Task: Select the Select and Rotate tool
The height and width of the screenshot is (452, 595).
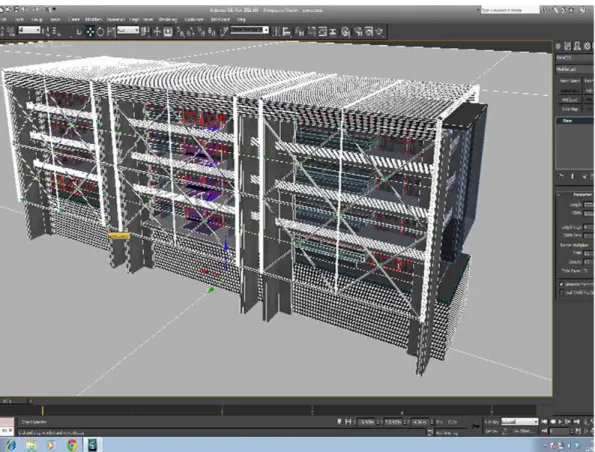Action: click(x=100, y=31)
